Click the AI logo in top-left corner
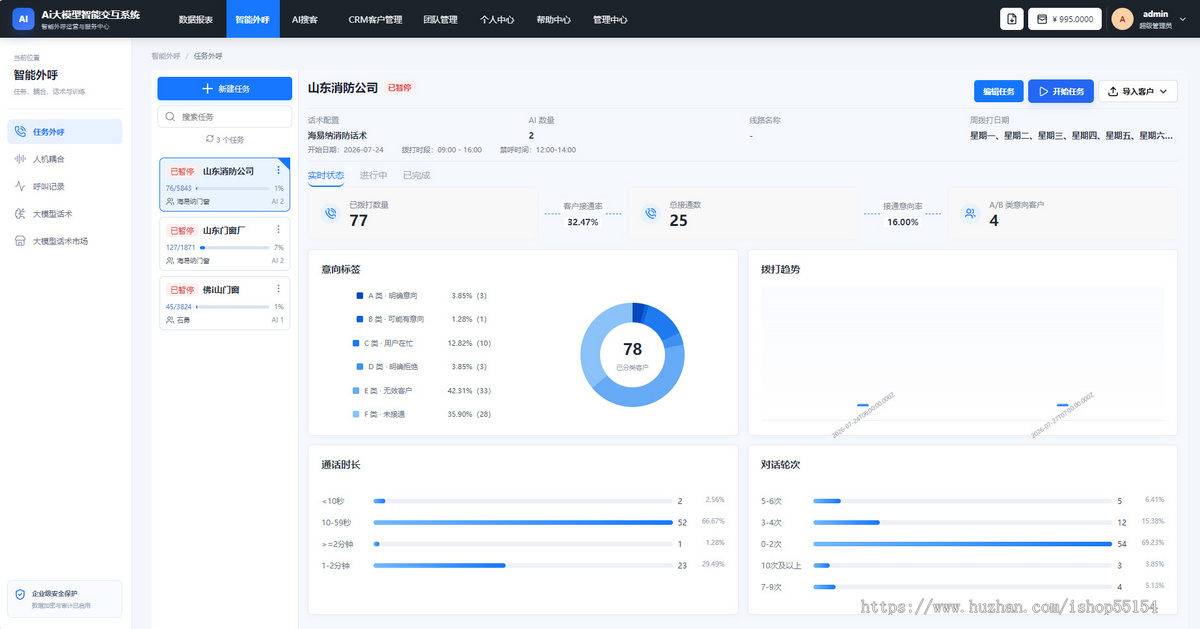Image resolution: width=1200 pixels, height=629 pixels. [x=22, y=19]
